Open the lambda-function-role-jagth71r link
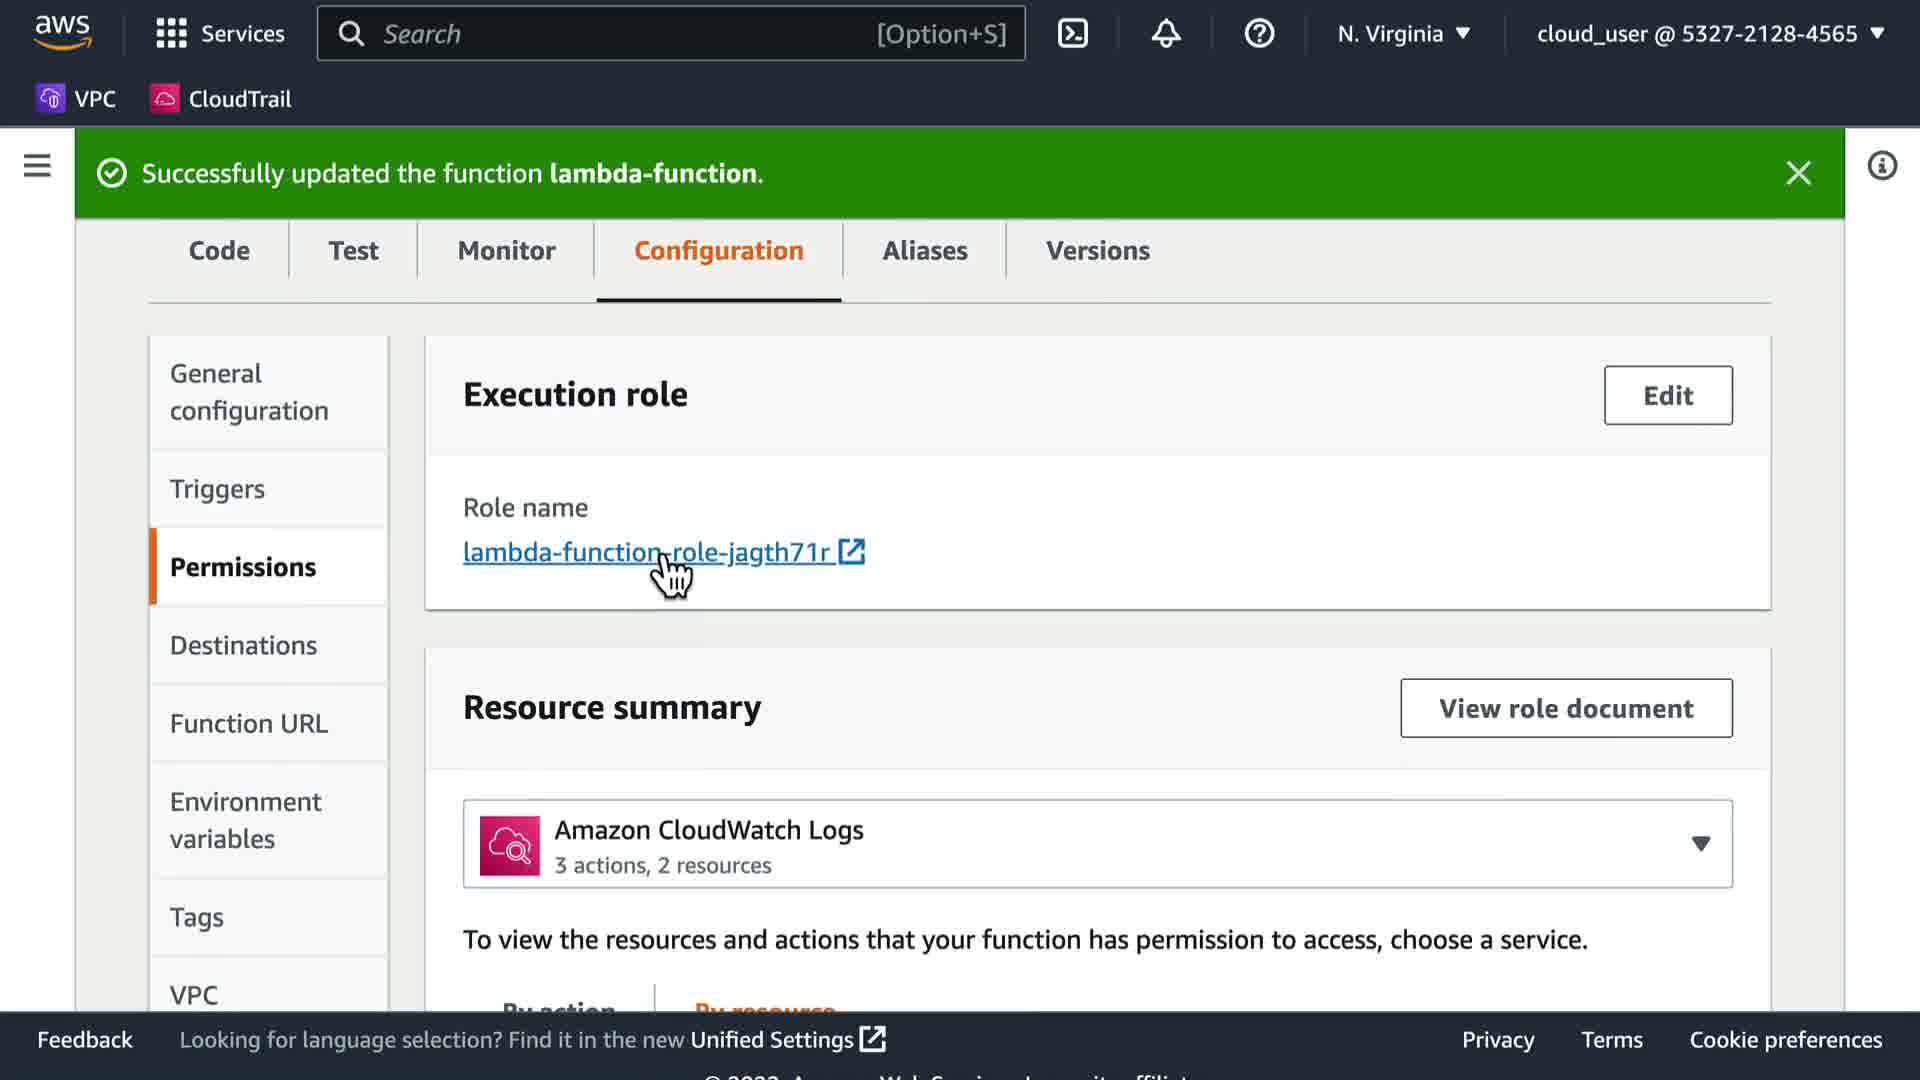The image size is (1920, 1080). 646,552
